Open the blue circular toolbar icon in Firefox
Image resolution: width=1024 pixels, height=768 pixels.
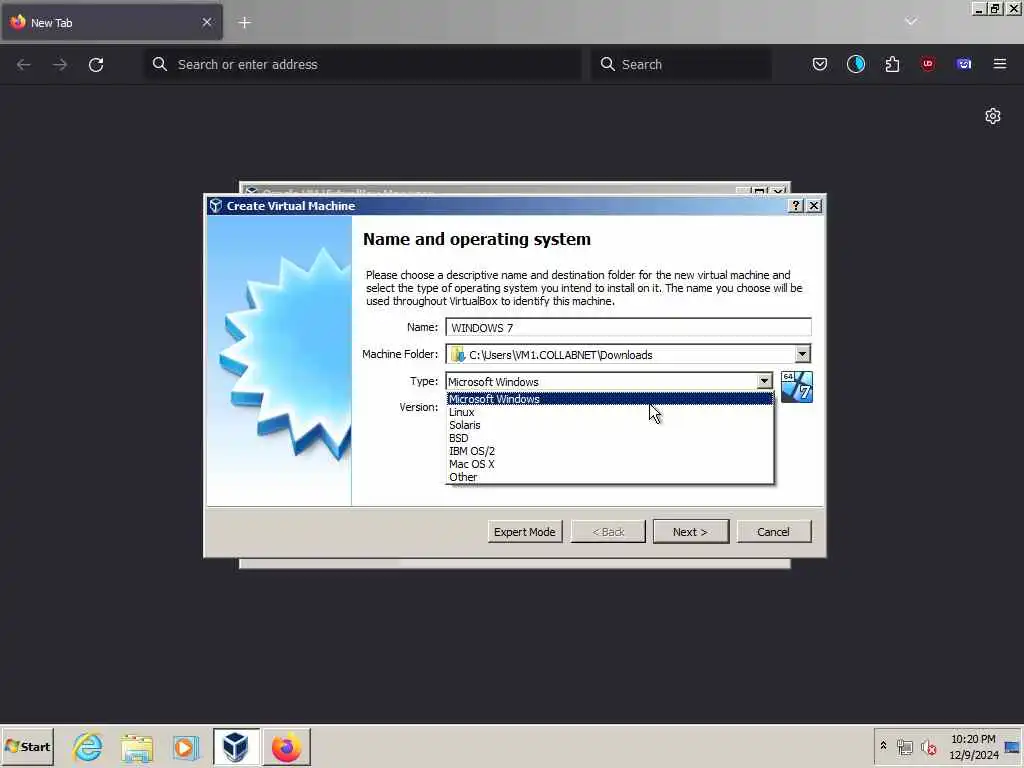point(856,64)
